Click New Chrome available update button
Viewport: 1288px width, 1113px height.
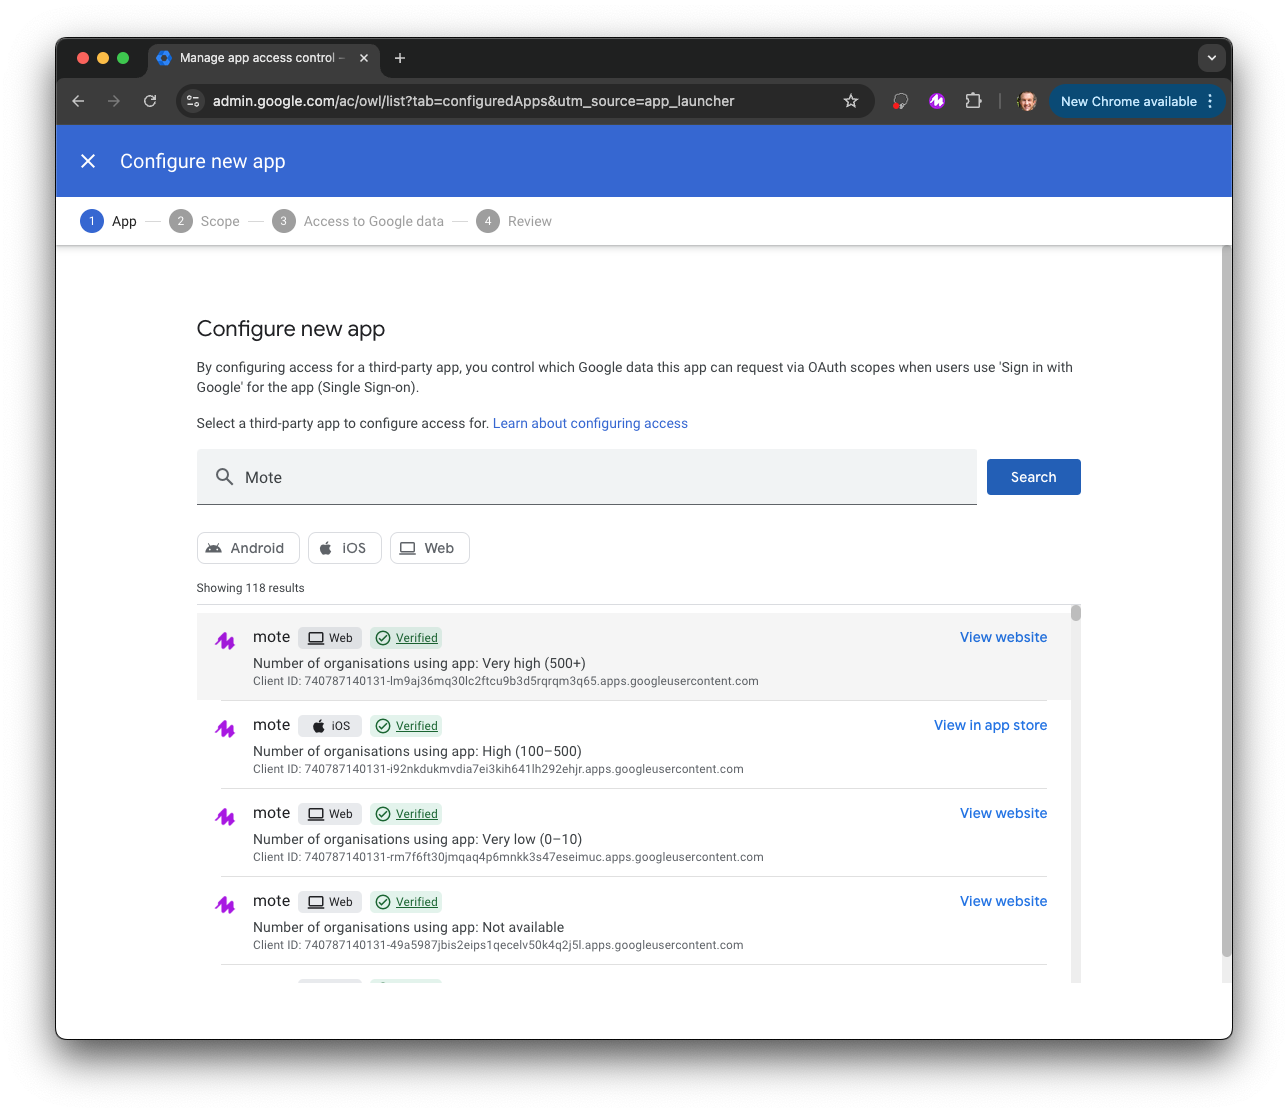click(1128, 101)
